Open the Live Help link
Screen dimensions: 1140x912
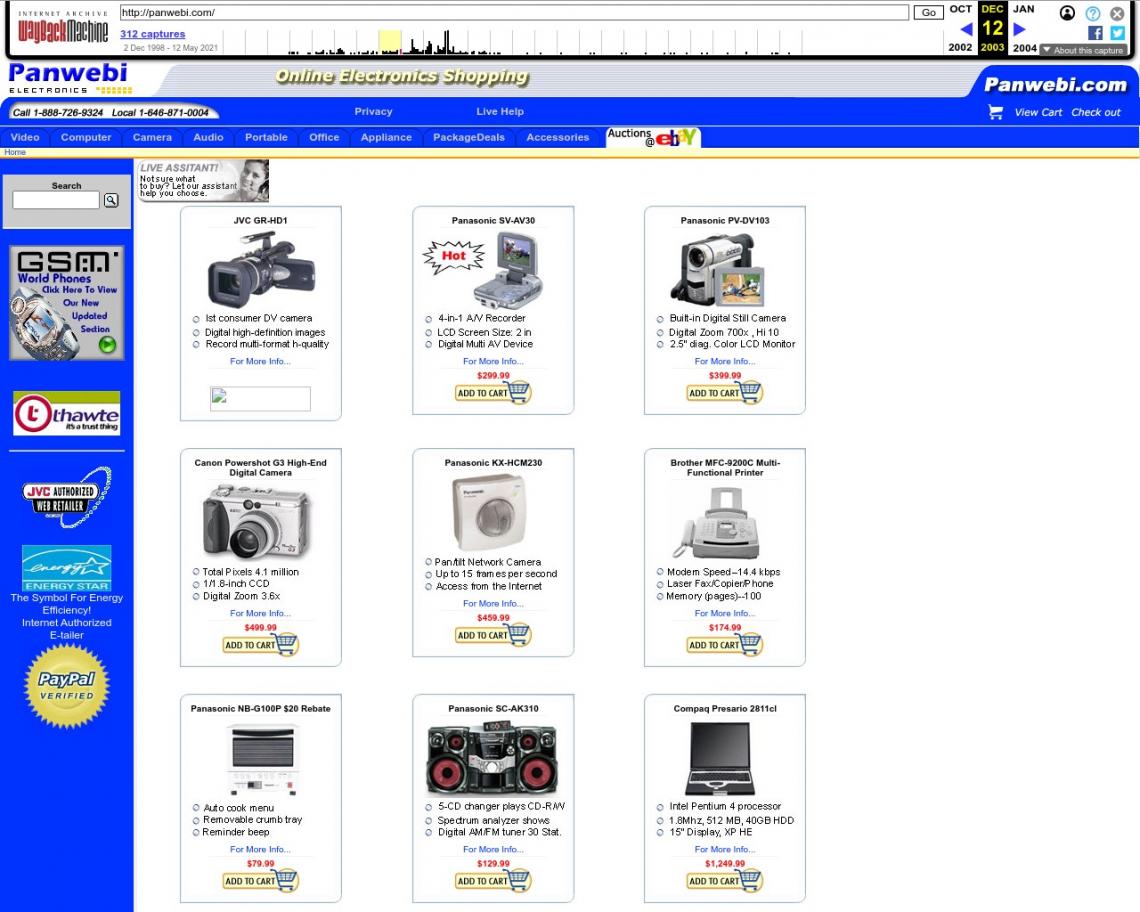tap(499, 112)
